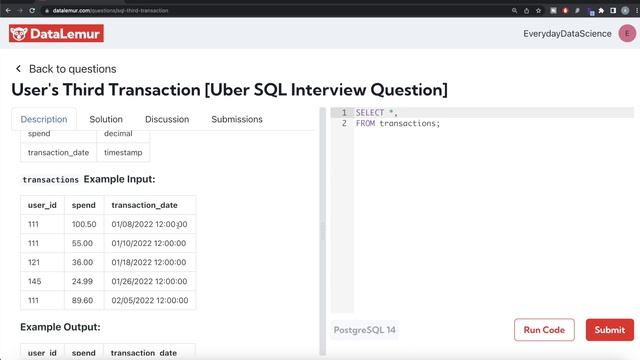Click the user_id header in Example Input
The image size is (640, 360).
point(42,205)
